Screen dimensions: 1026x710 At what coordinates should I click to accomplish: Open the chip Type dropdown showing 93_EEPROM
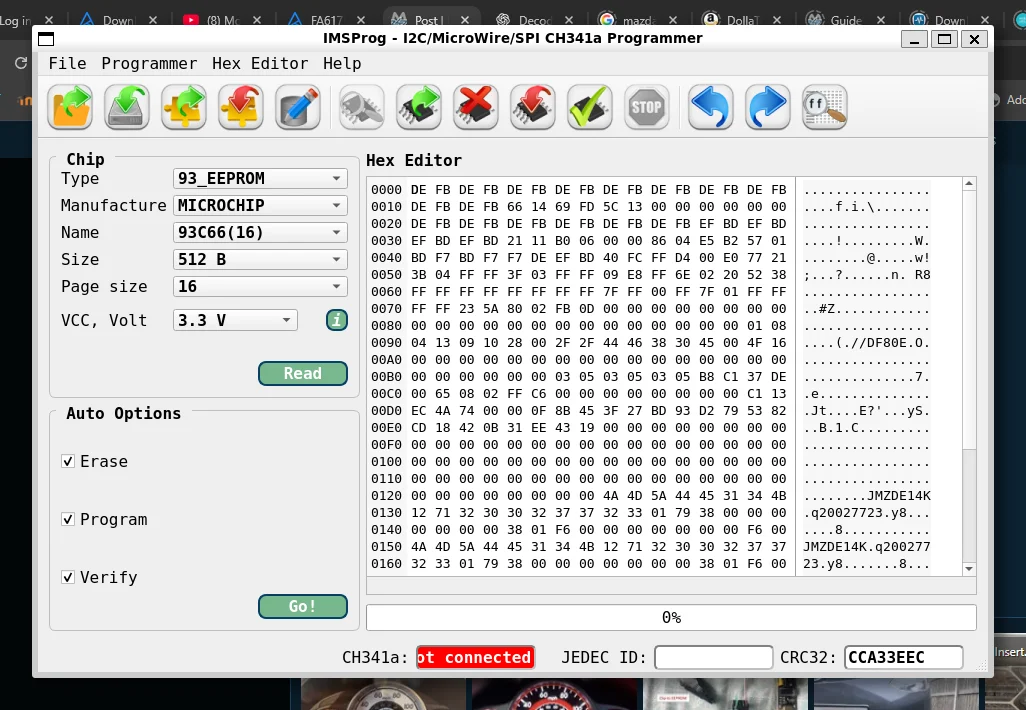pos(260,179)
